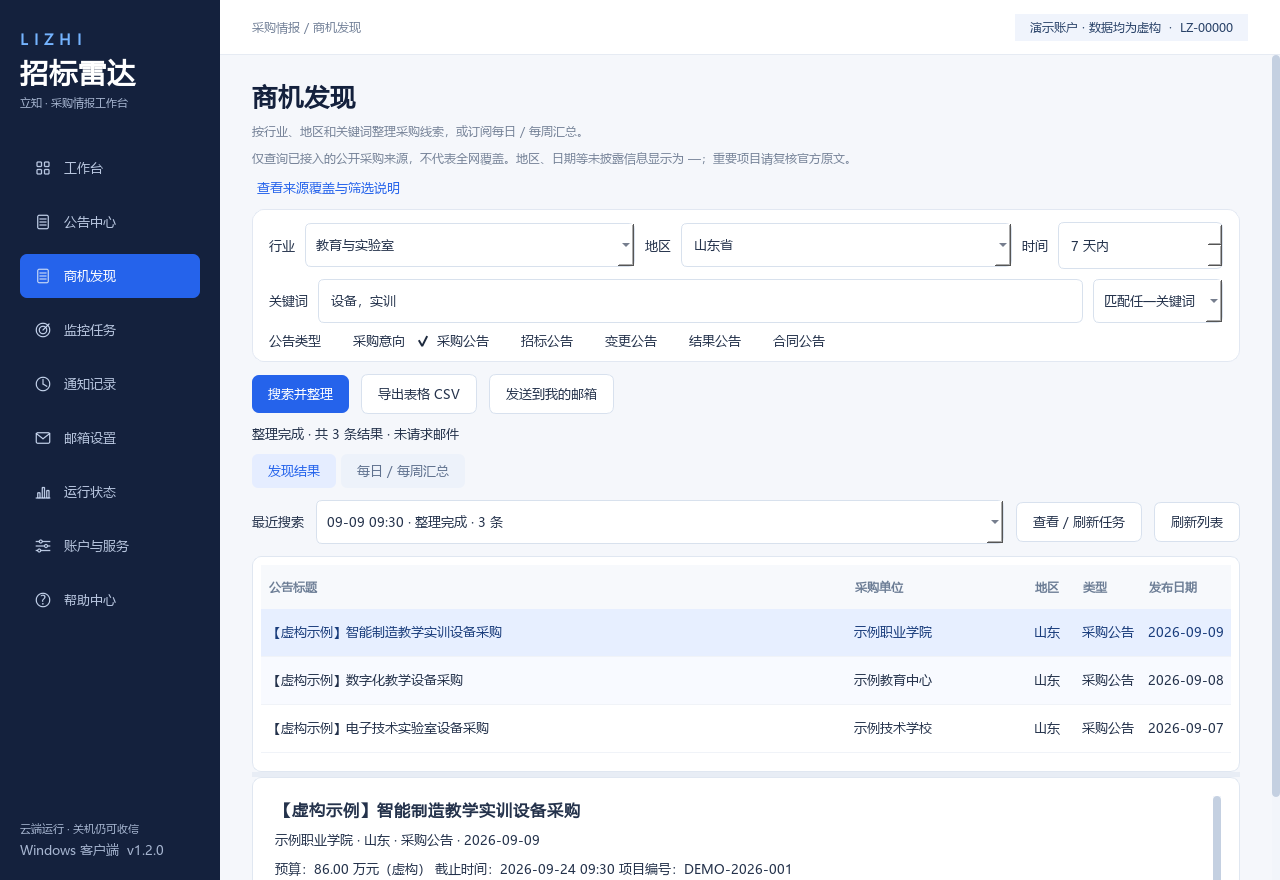Image resolution: width=1280 pixels, height=880 pixels.
Task: Uncheck the 采购公告 announcement type
Action: 453,341
